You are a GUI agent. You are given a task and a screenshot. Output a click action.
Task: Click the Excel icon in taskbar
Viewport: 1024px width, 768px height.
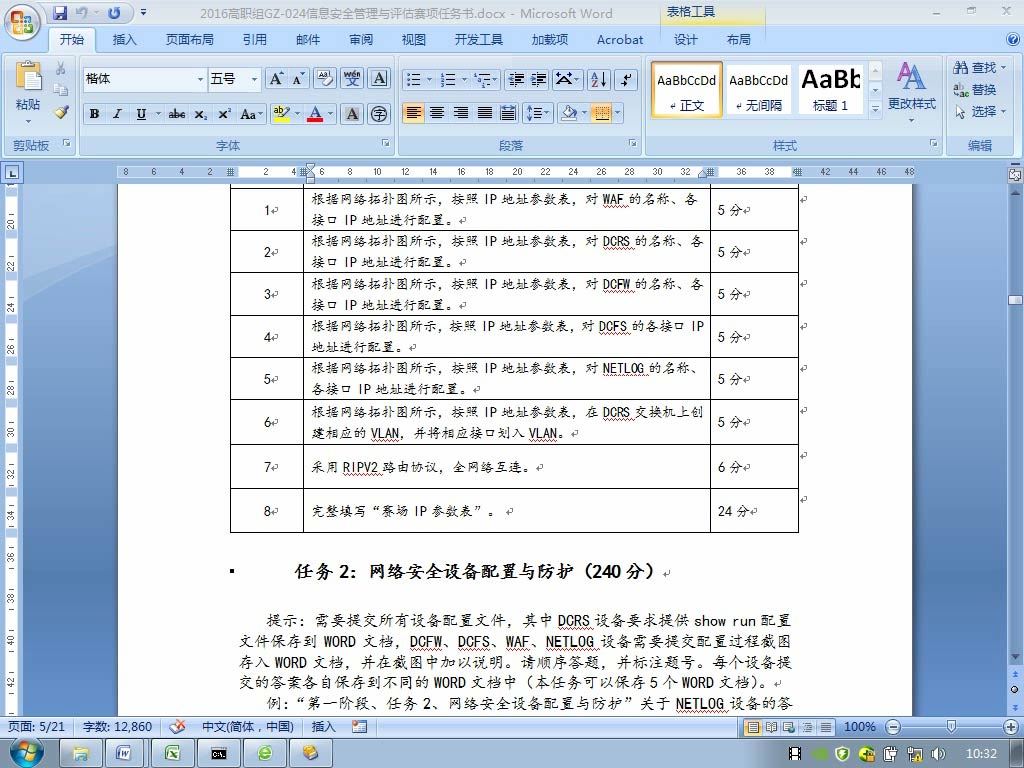point(172,753)
